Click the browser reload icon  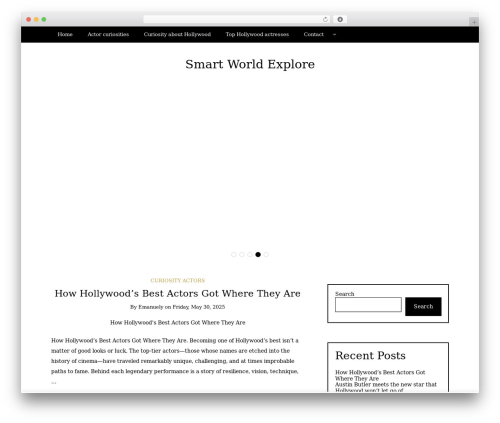325,20
